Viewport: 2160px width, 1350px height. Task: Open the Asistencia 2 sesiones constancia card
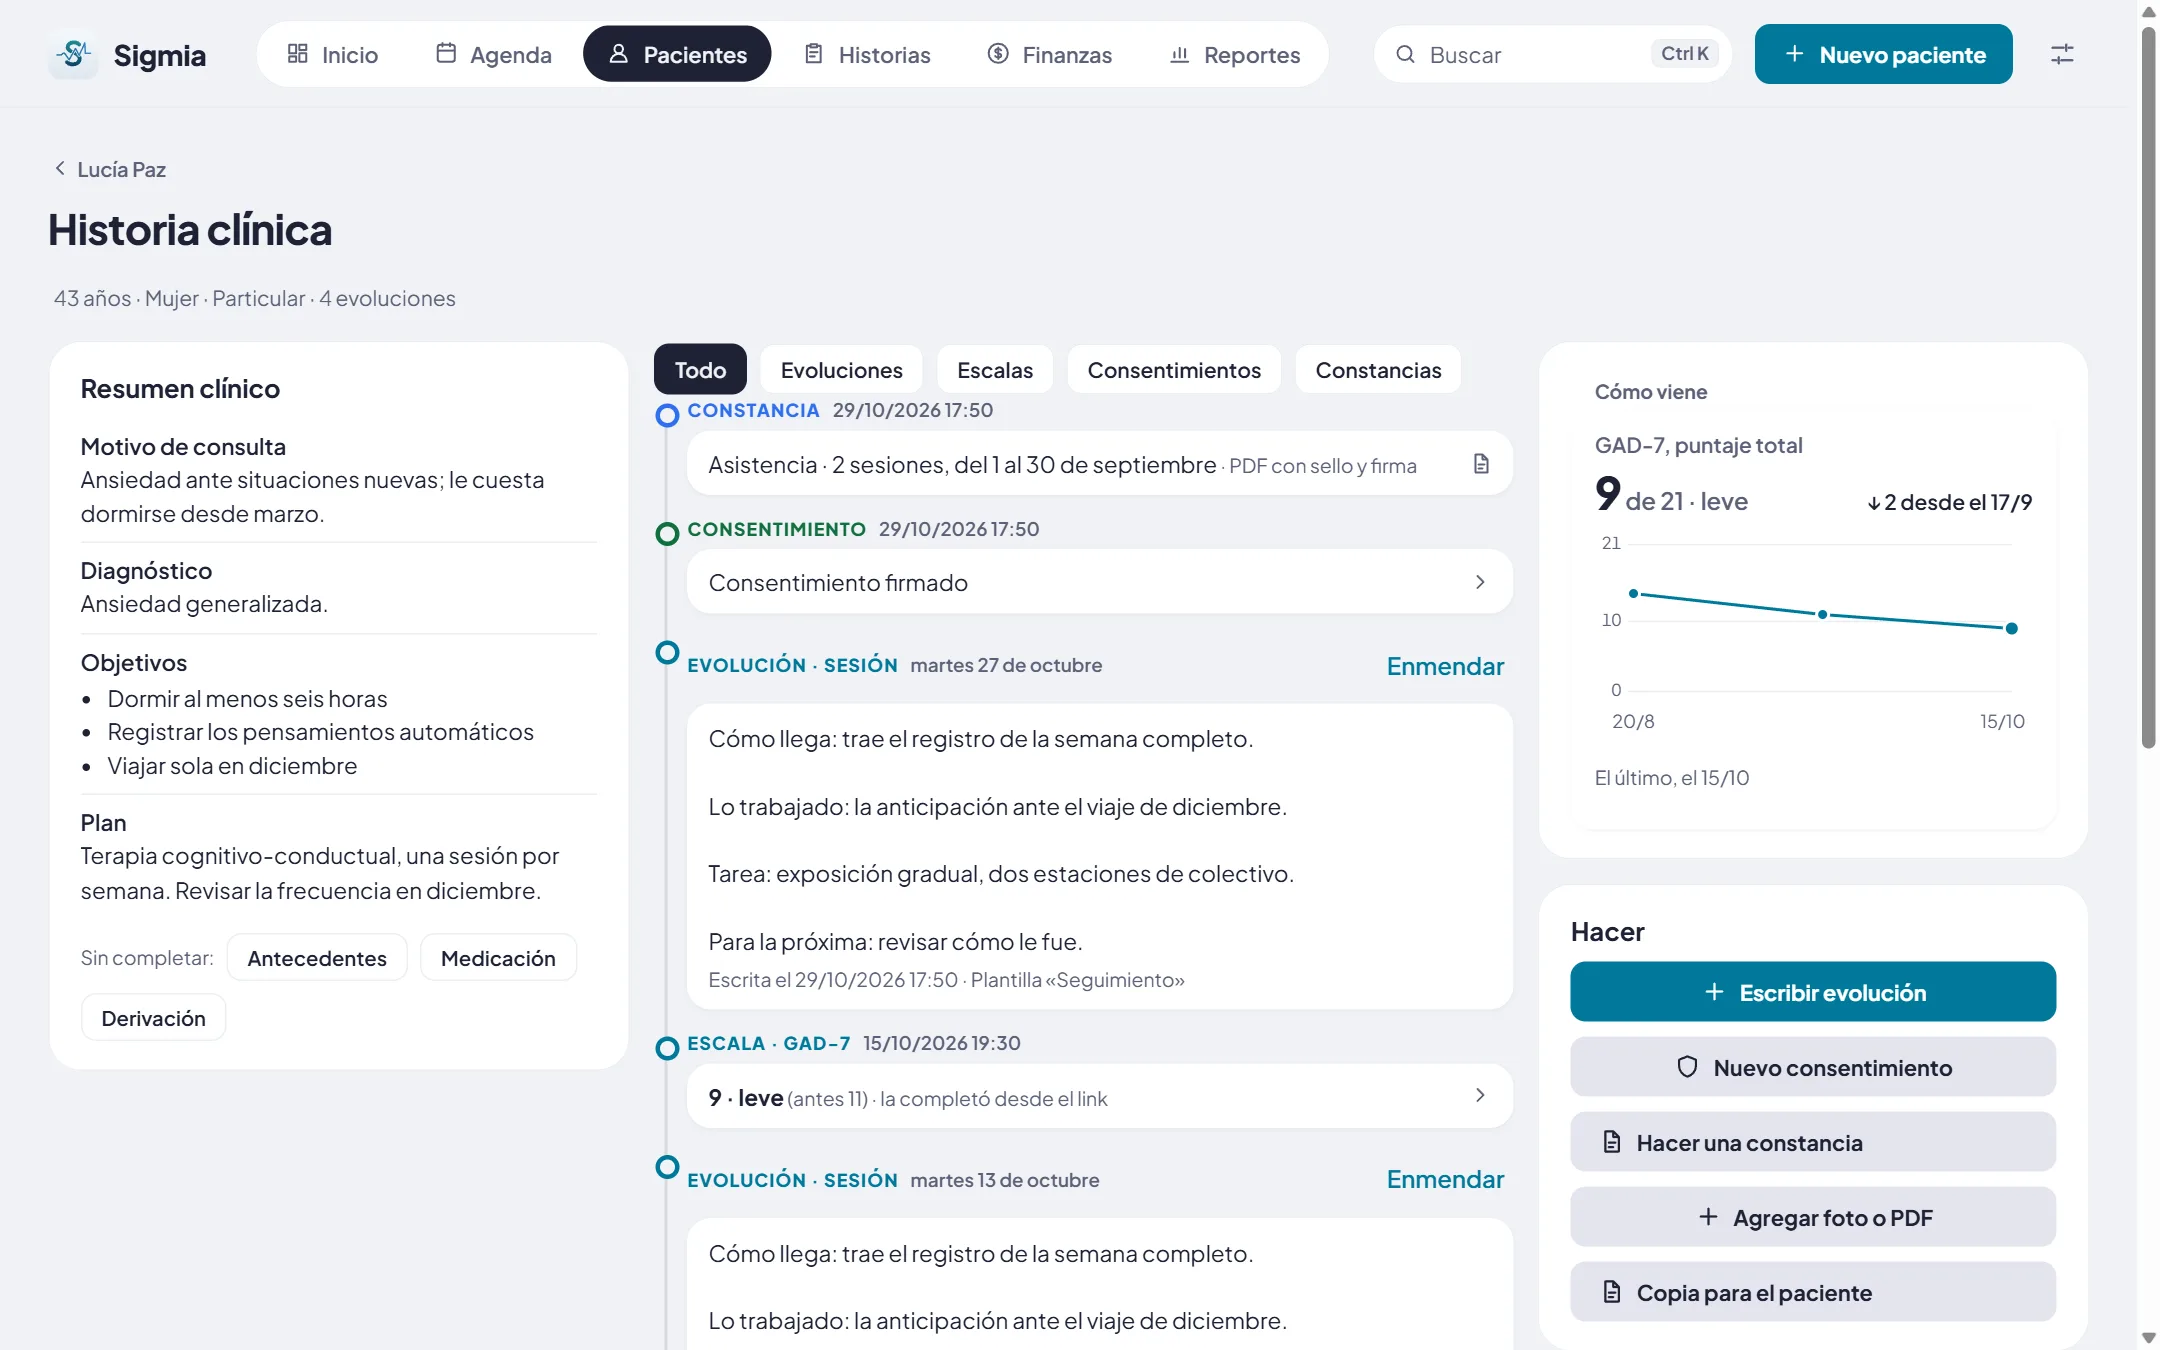[1099, 464]
